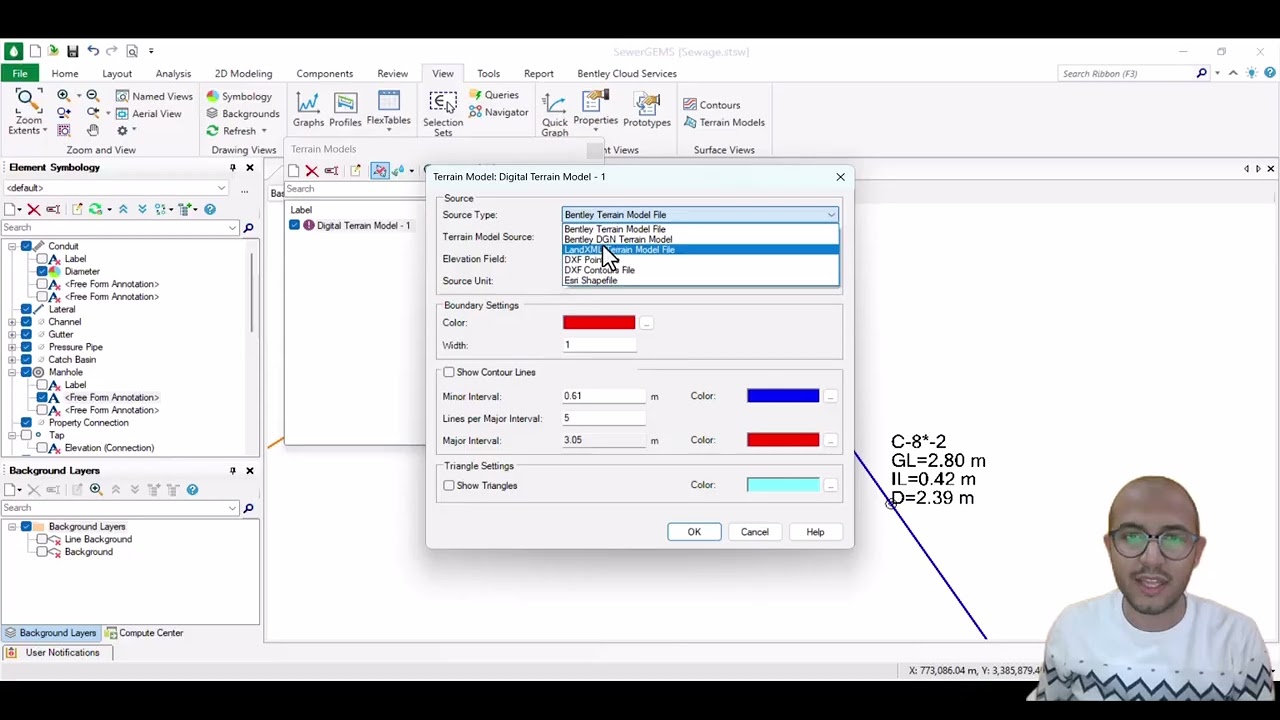The image size is (1280, 720).
Task: Switch to the Analysis ribbon tab
Action: point(173,73)
